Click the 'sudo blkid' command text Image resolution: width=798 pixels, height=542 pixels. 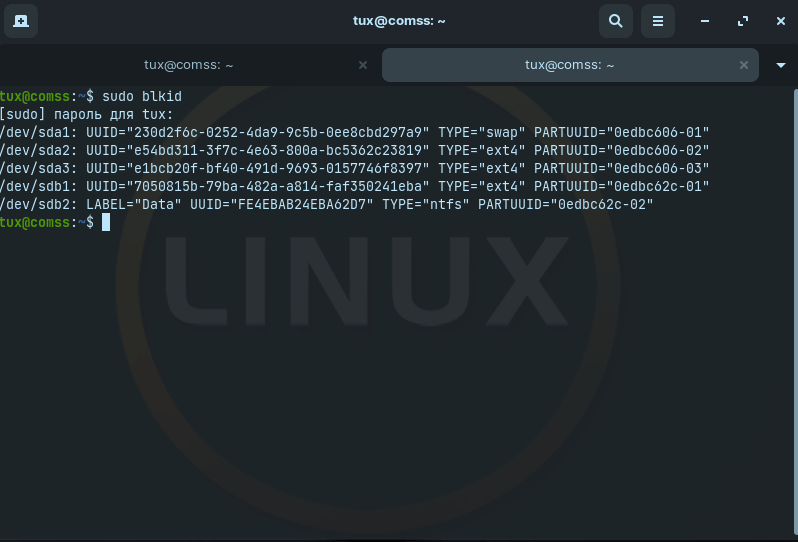pyautogui.click(x=142, y=96)
